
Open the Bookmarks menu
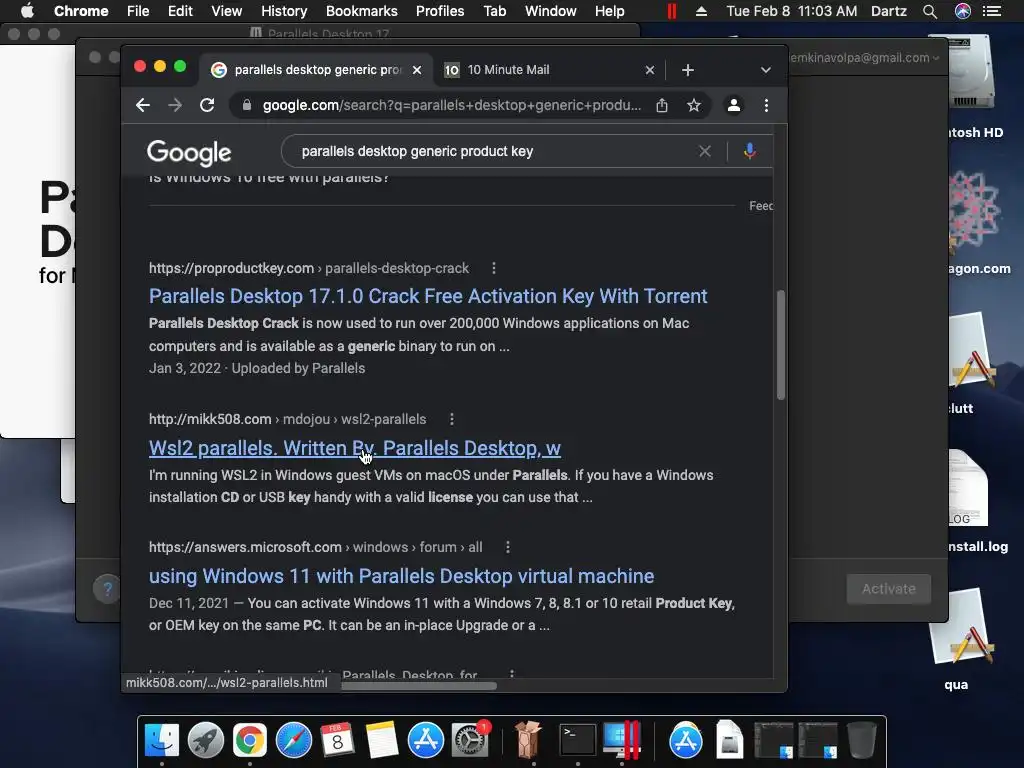[362, 11]
